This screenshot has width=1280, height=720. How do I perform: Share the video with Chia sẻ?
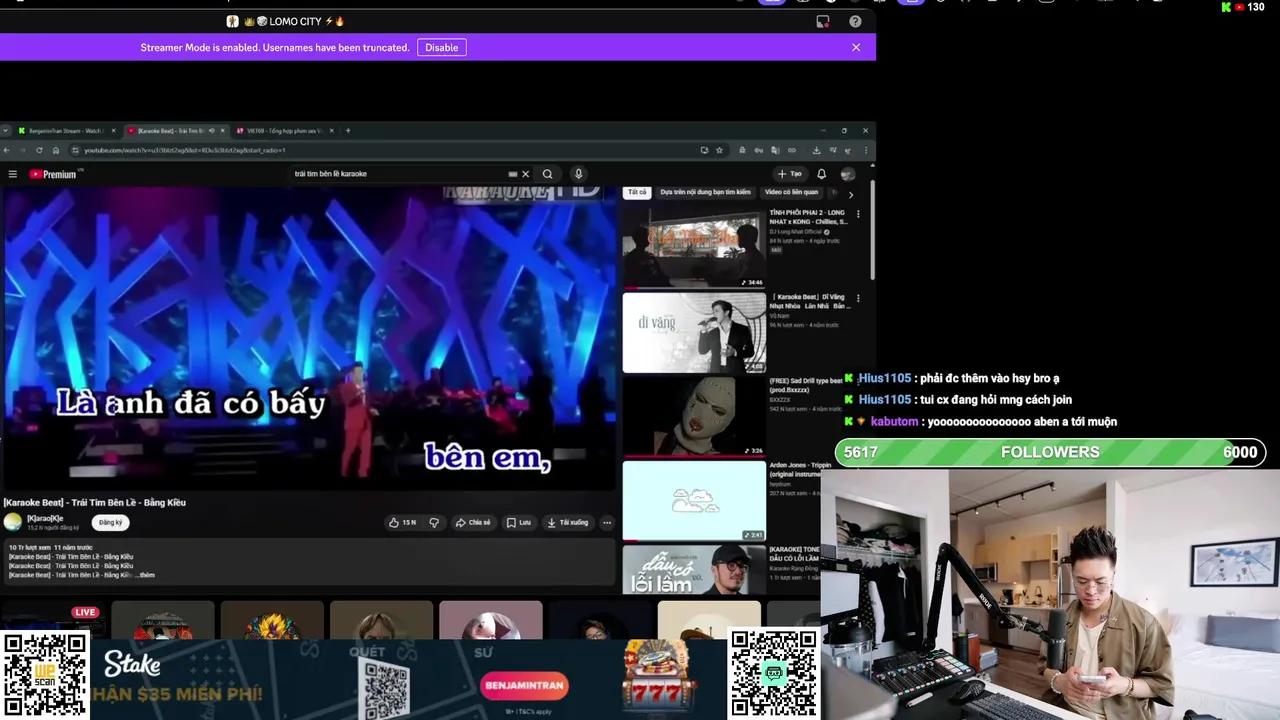point(473,522)
